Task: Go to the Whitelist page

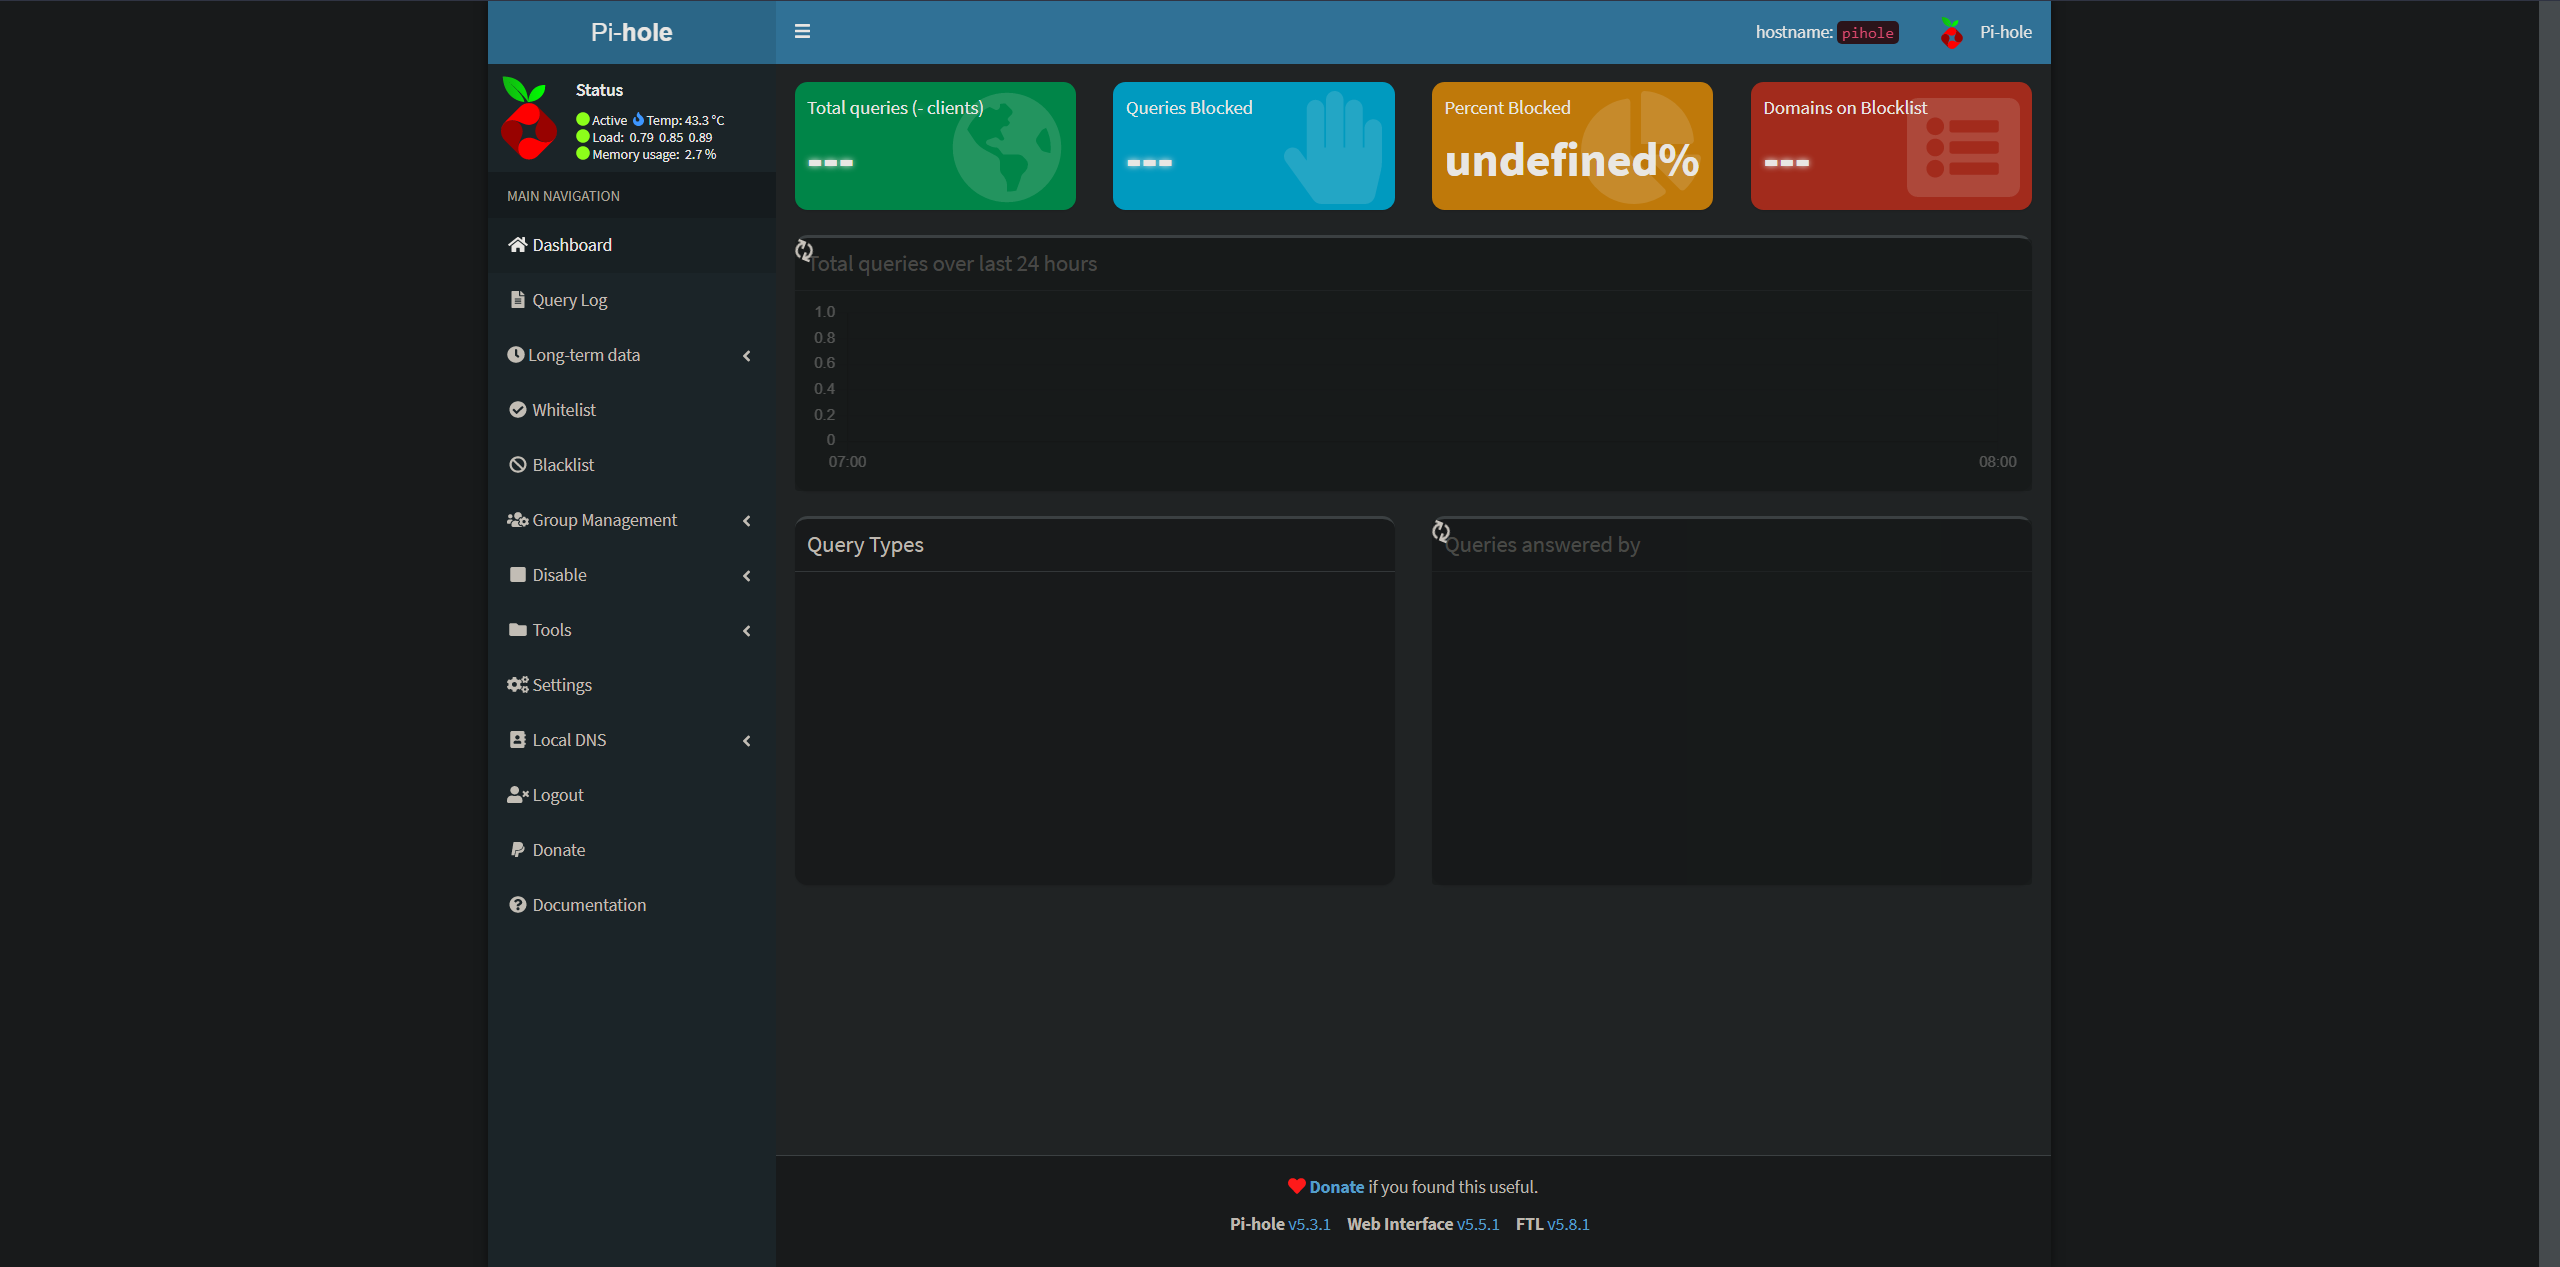Action: click(x=632, y=410)
